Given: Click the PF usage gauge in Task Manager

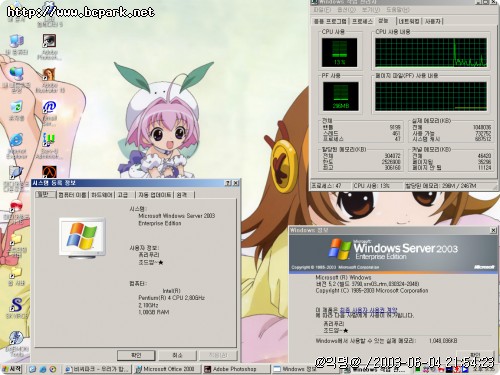Looking at the screenshot, I should (x=340, y=96).
